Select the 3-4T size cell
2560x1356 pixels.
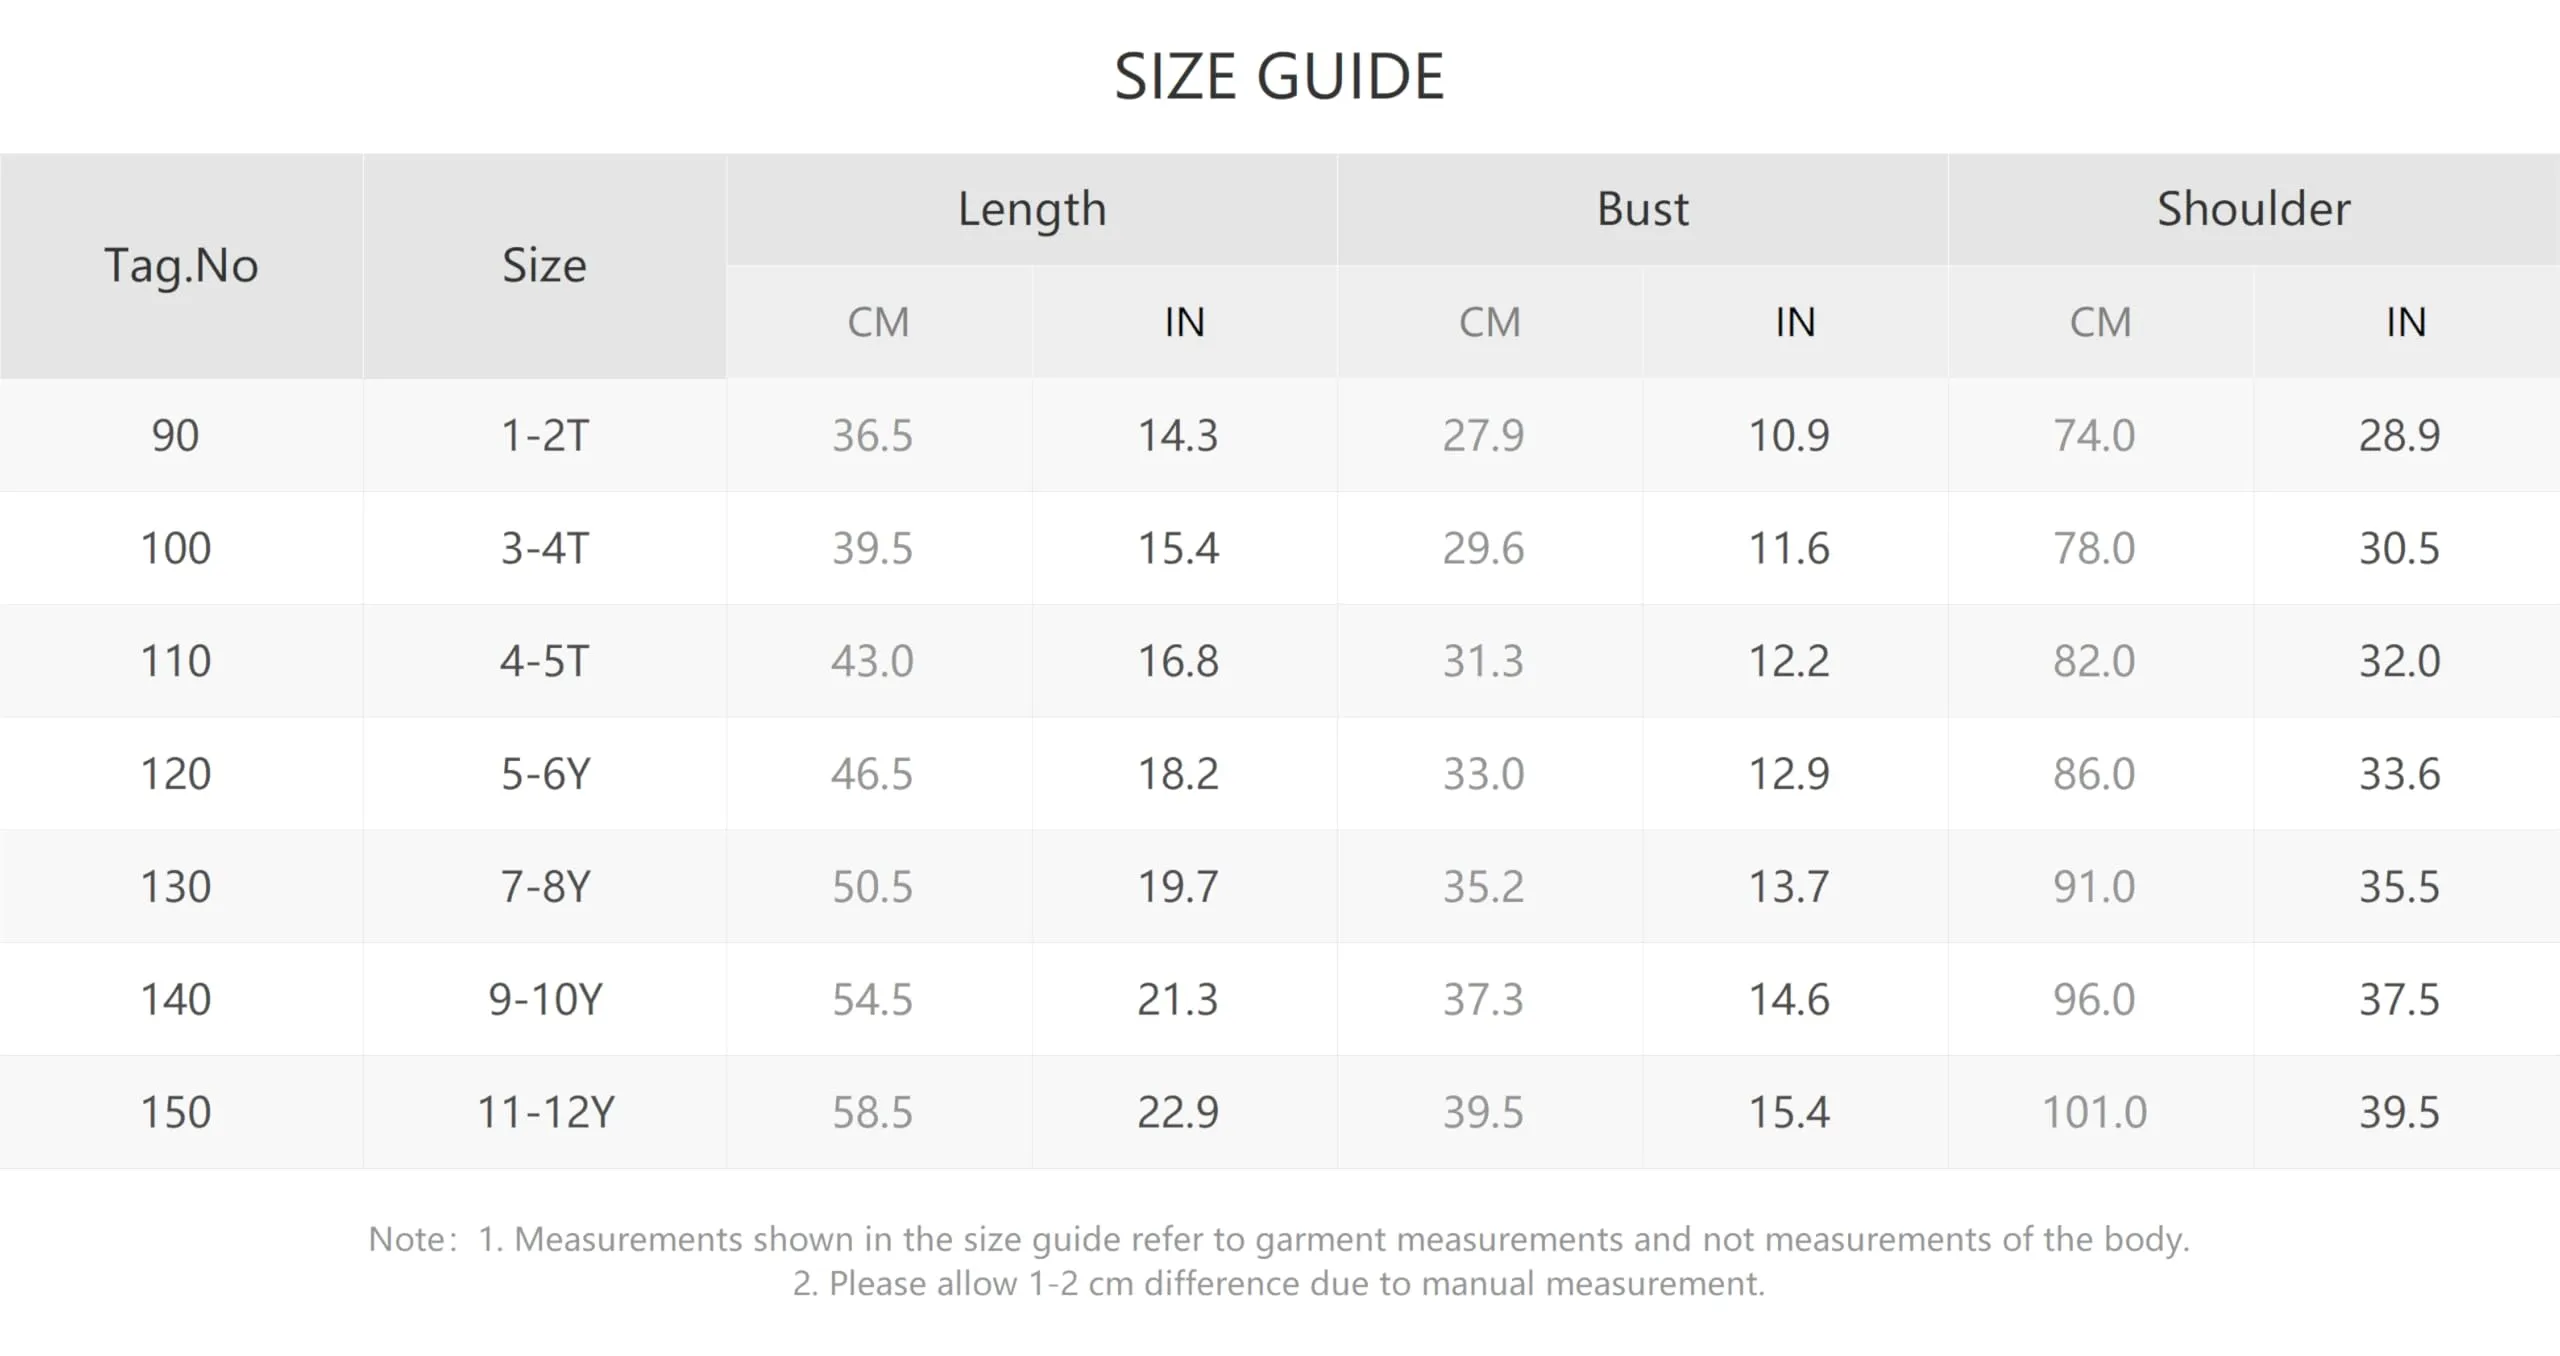(545, 548)
